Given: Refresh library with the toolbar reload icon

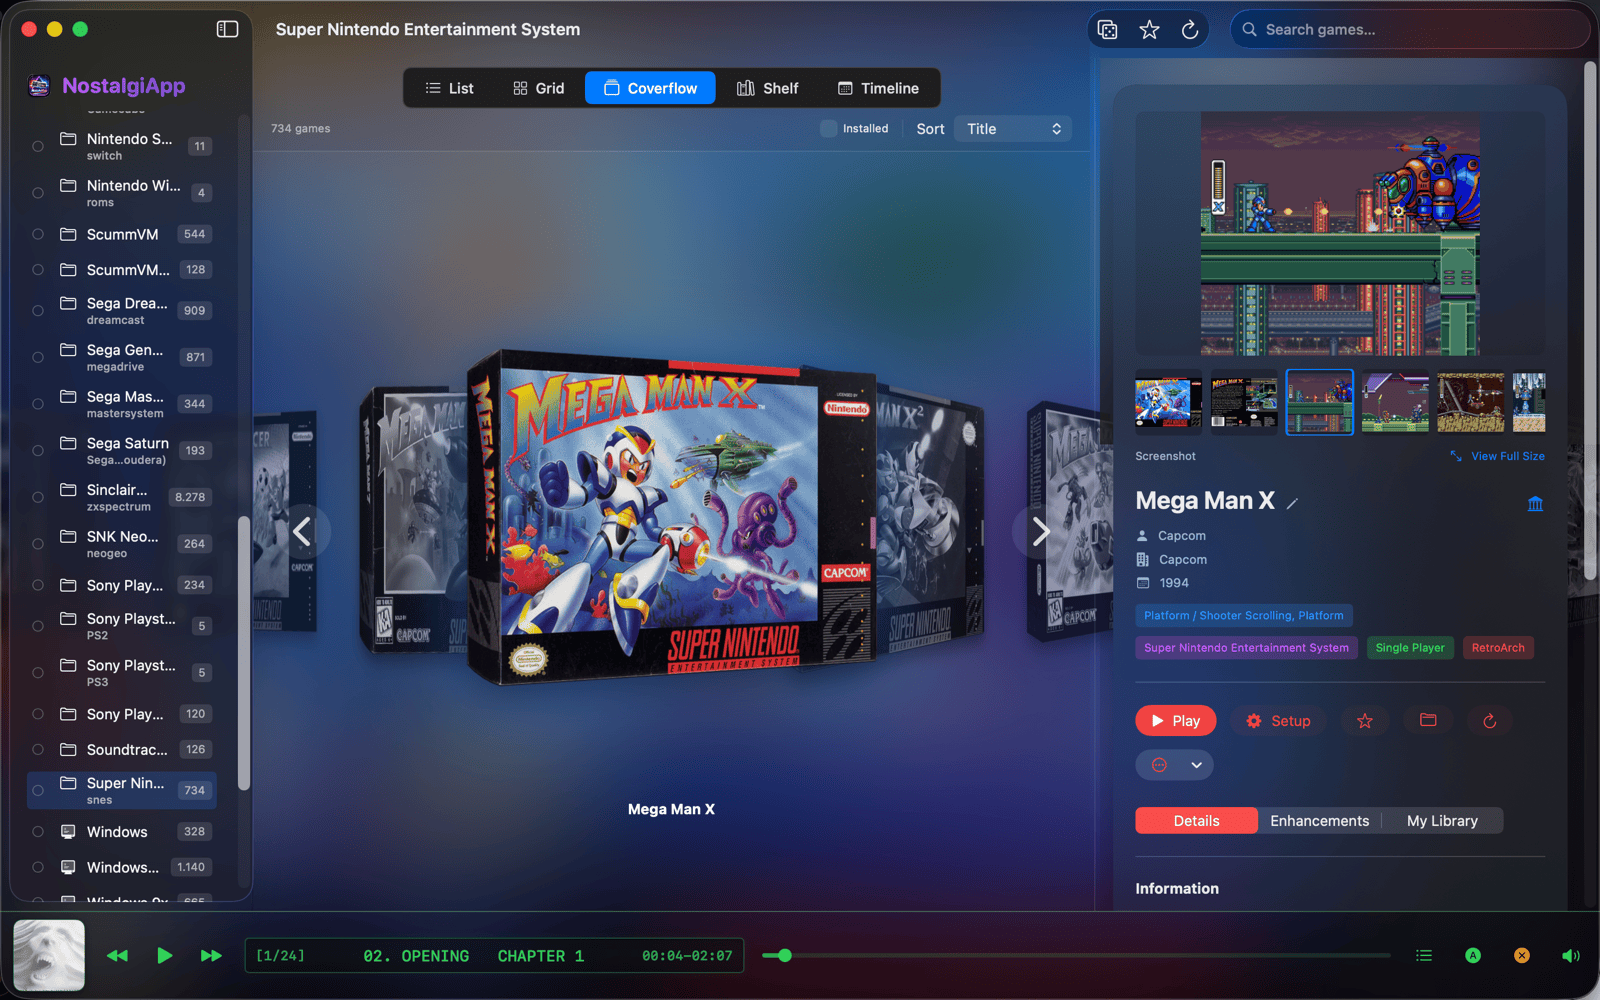Looking at the screenshot, I should (1190, 30).
